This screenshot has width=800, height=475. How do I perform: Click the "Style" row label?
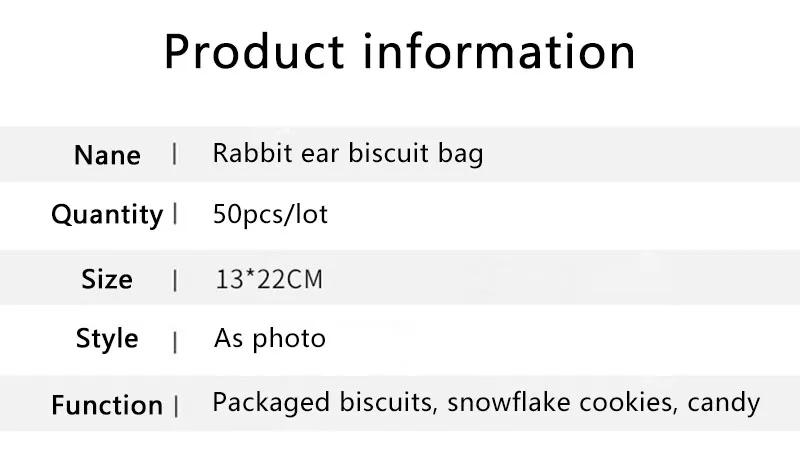[107, 339]
